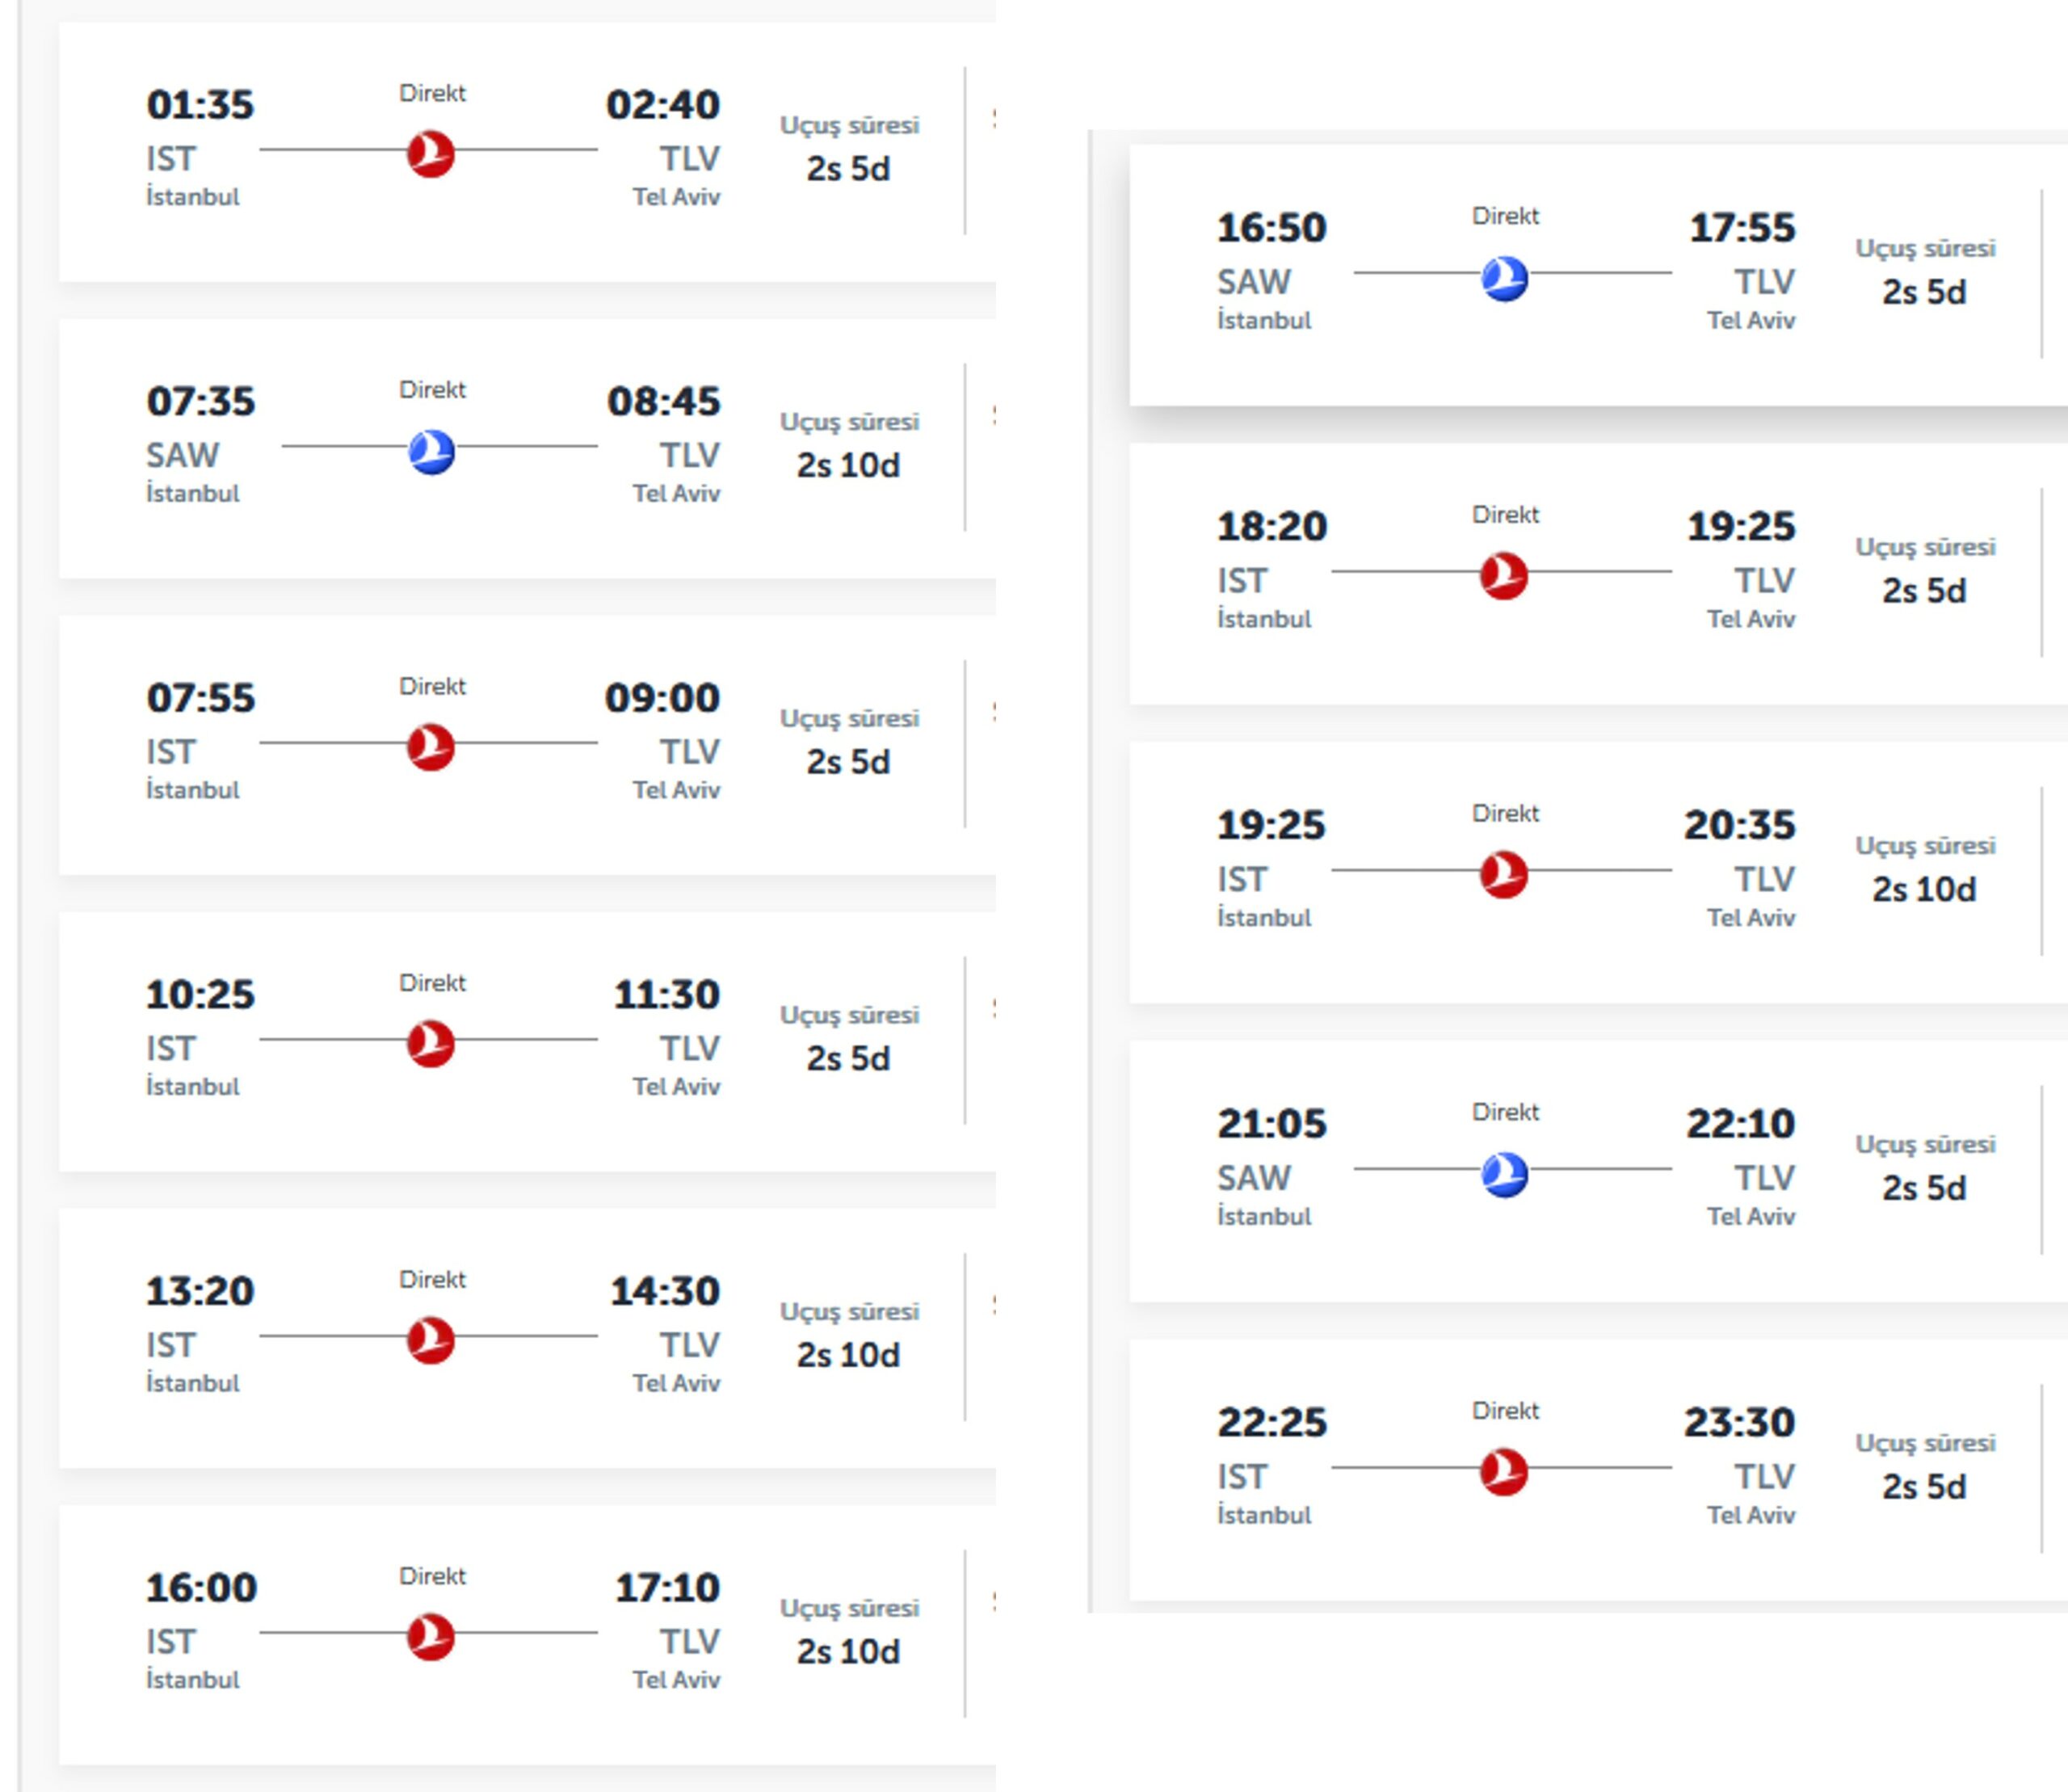
Task: Click Turkish Airlines logo on 13:20 flight
Action: pyautogui.click(x=431, y=1340)
